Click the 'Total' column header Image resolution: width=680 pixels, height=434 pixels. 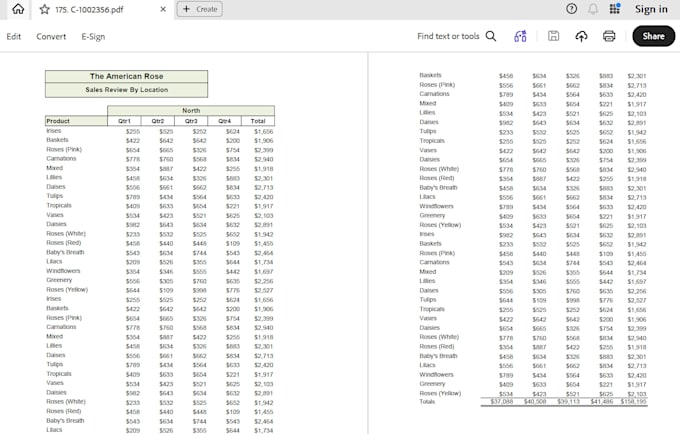coord(258,121)
